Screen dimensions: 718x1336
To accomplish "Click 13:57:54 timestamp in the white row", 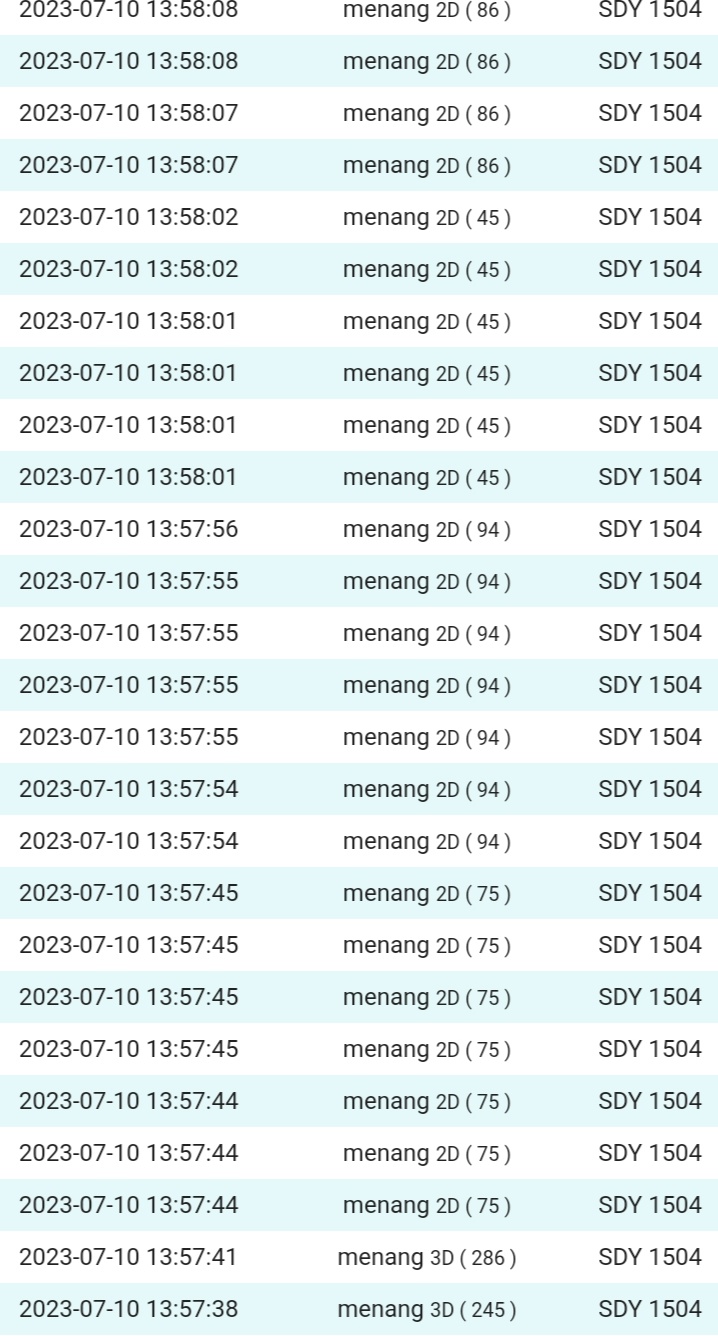I will coord(128,840).
